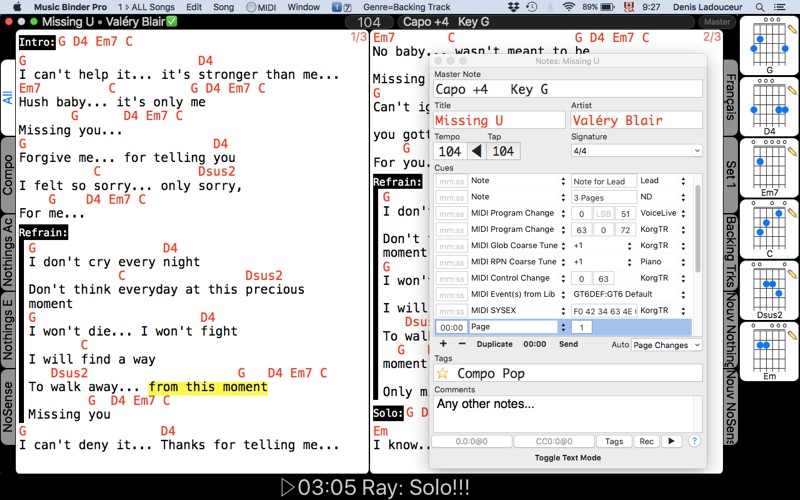Click the tempo arrow between 104 fields
800x500 pixels.
477,151
